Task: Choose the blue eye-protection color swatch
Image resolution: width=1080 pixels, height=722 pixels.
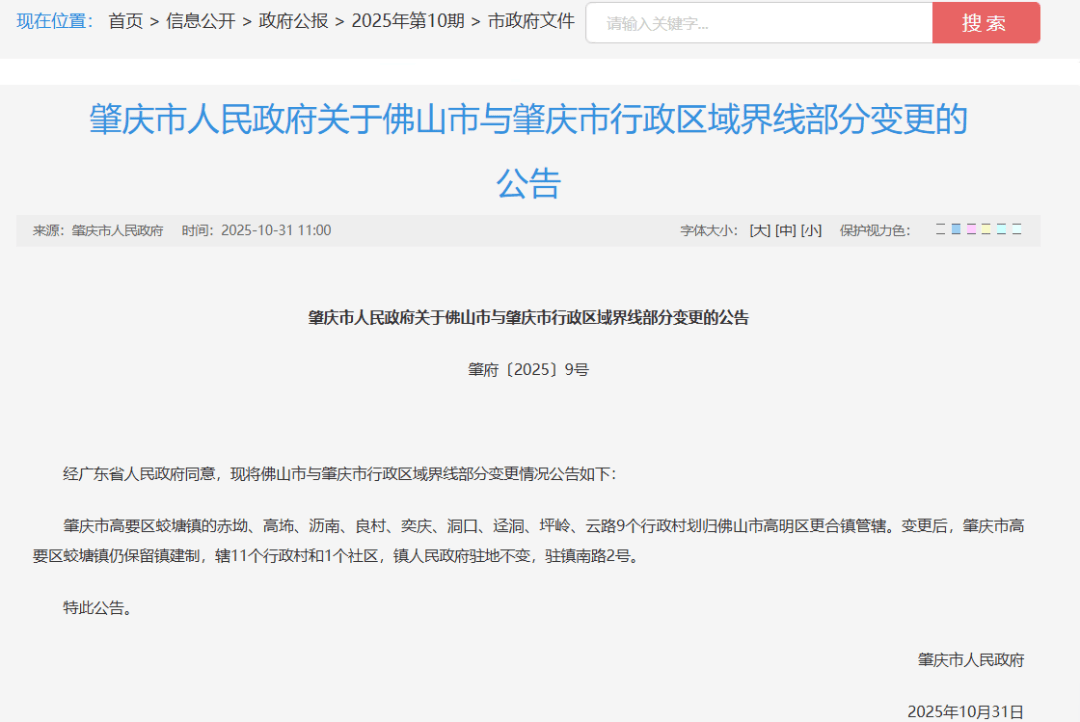Action: tap(956, 230)
